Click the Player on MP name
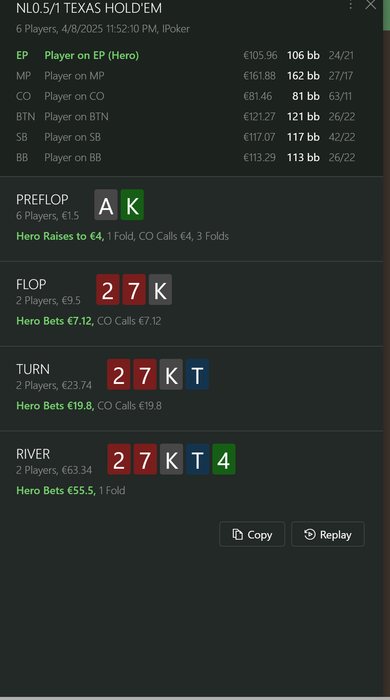 [x=74, y=75]
